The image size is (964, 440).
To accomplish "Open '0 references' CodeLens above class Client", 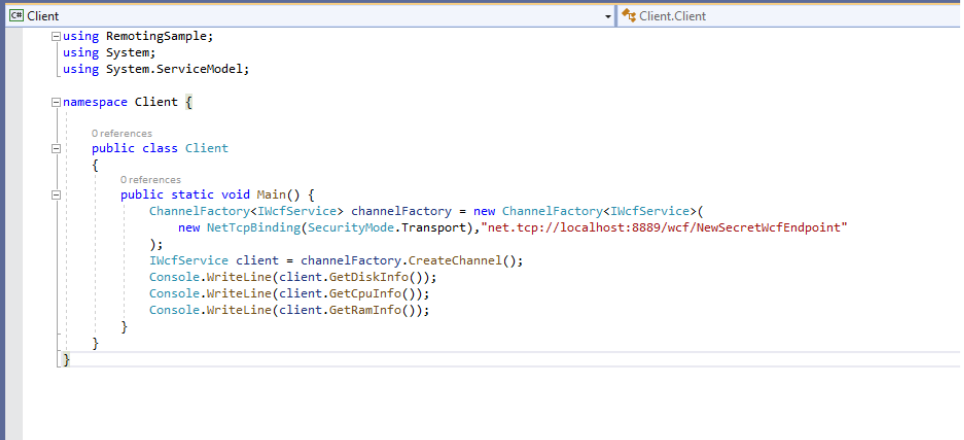I will click(122, 133).
